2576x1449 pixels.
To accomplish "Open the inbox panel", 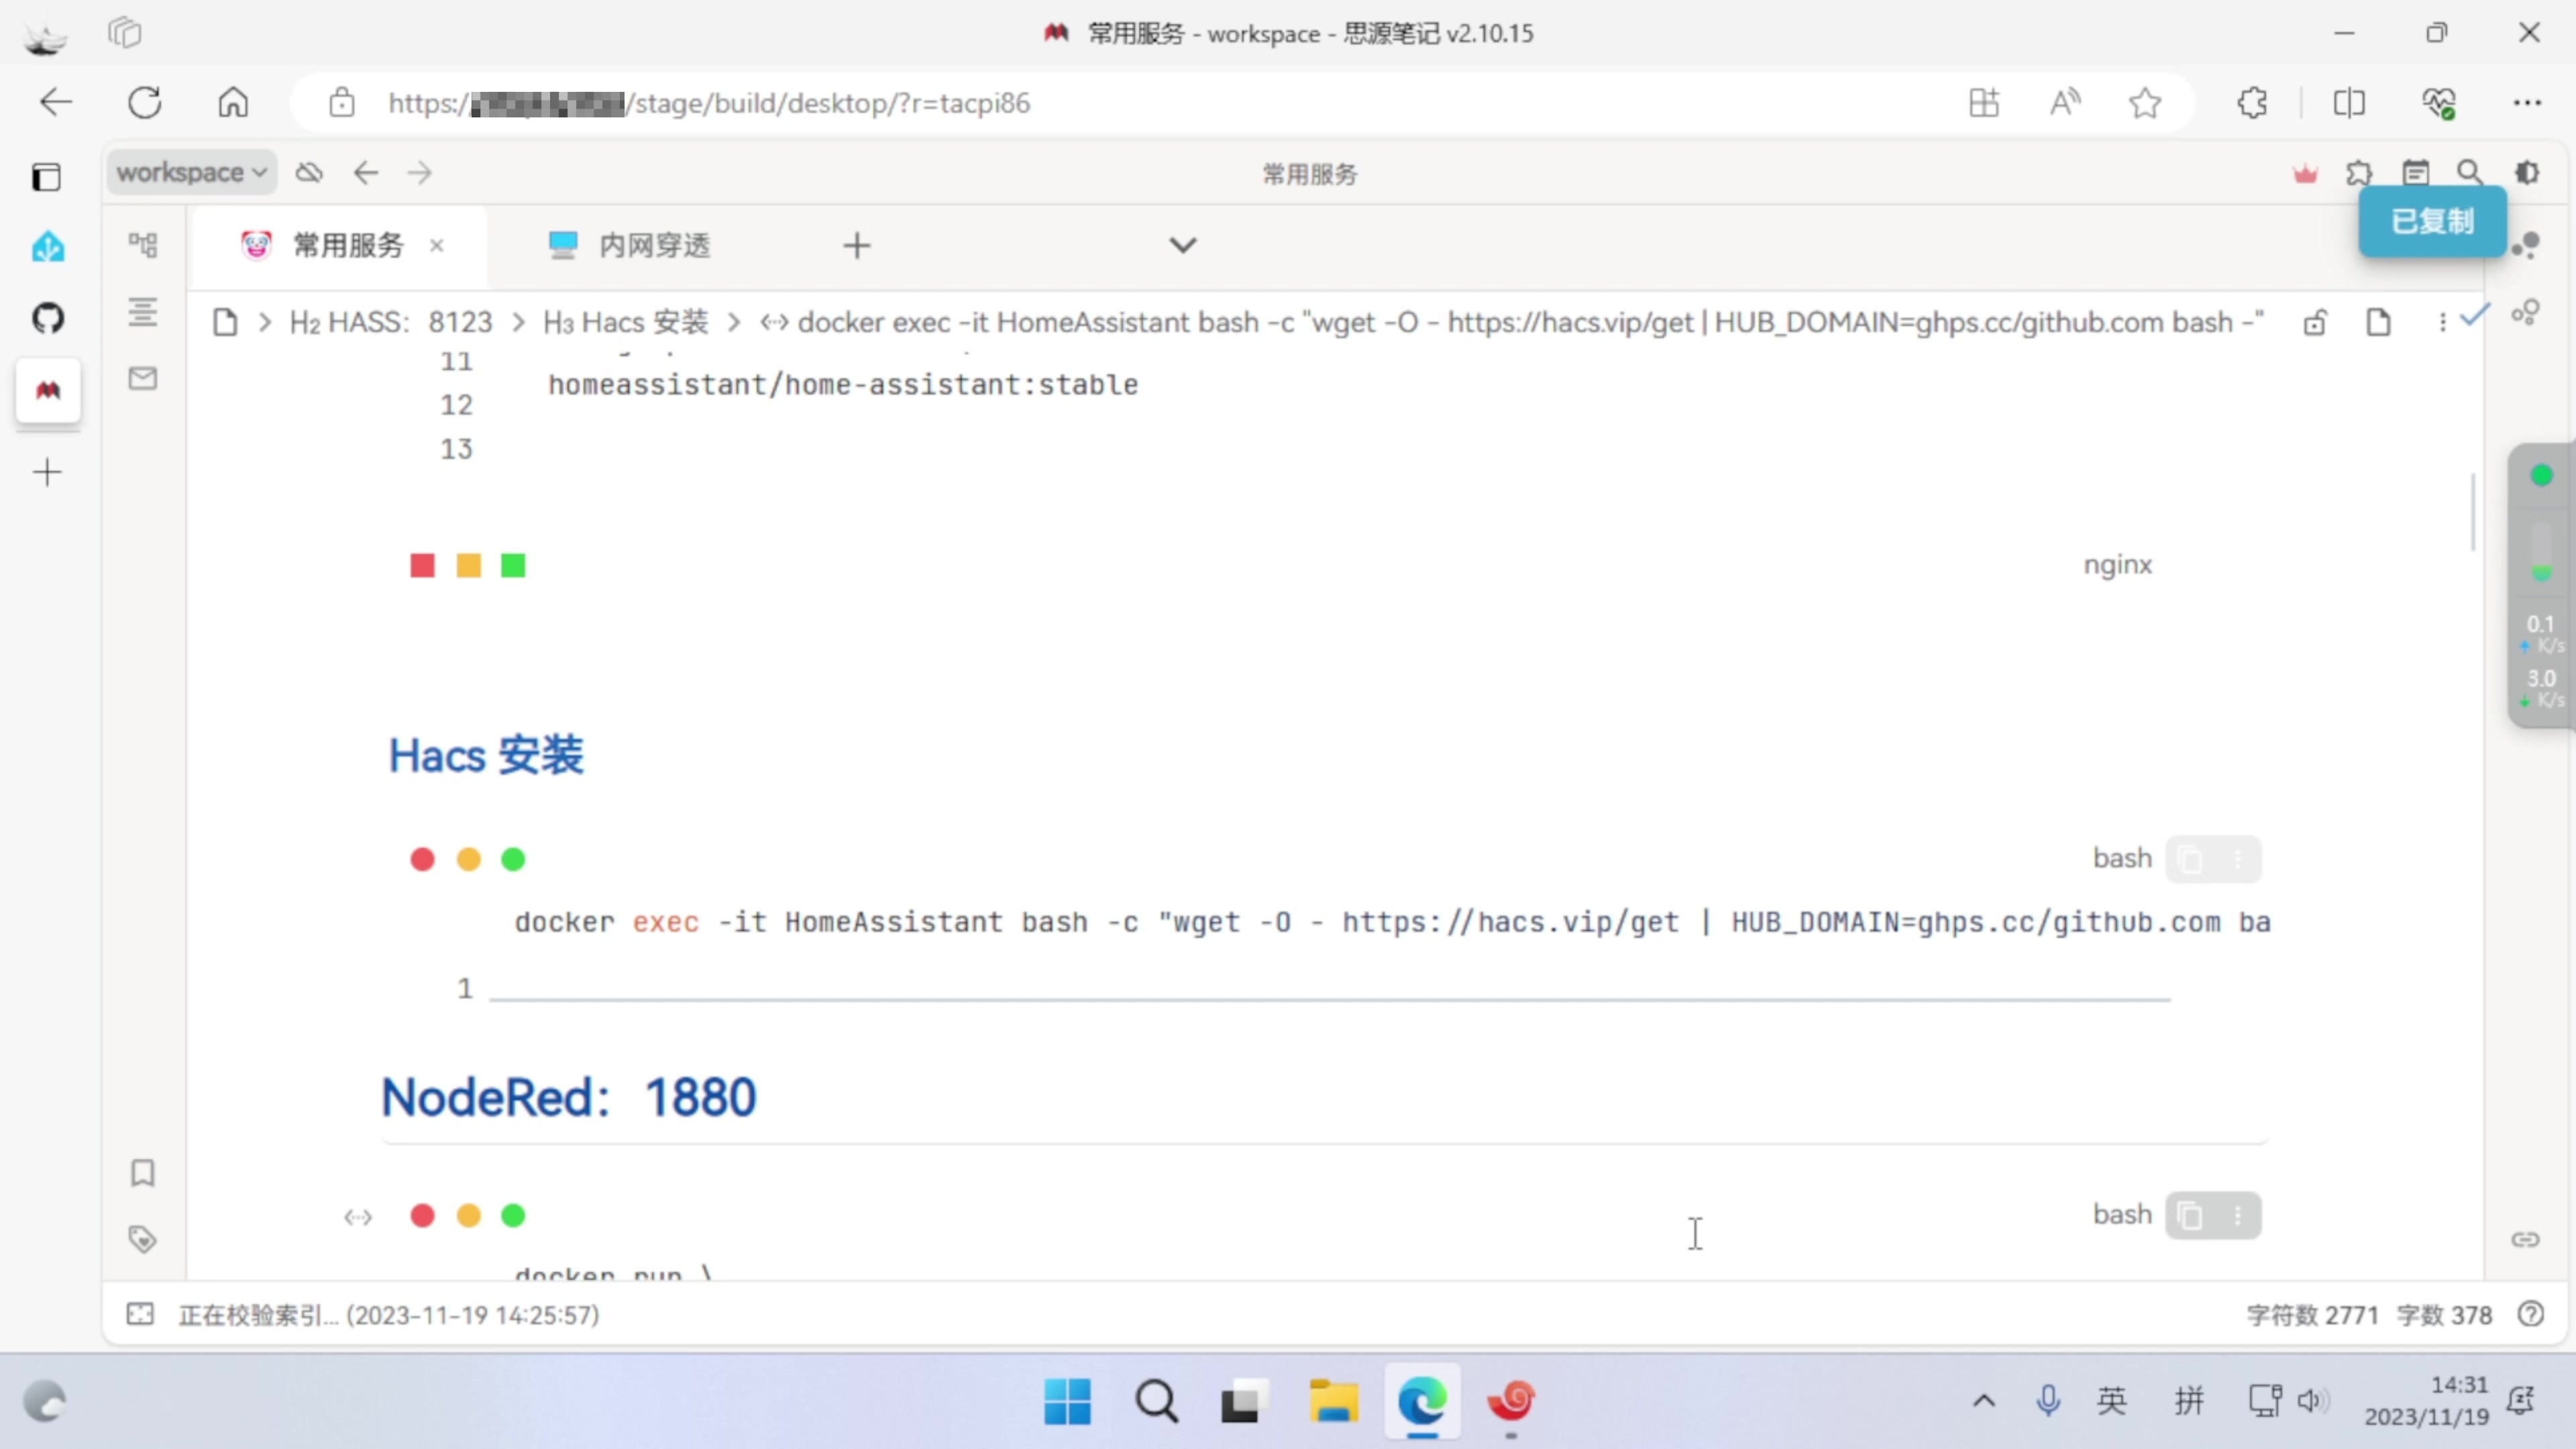I will pyautogui.click(x=143, y=378).
